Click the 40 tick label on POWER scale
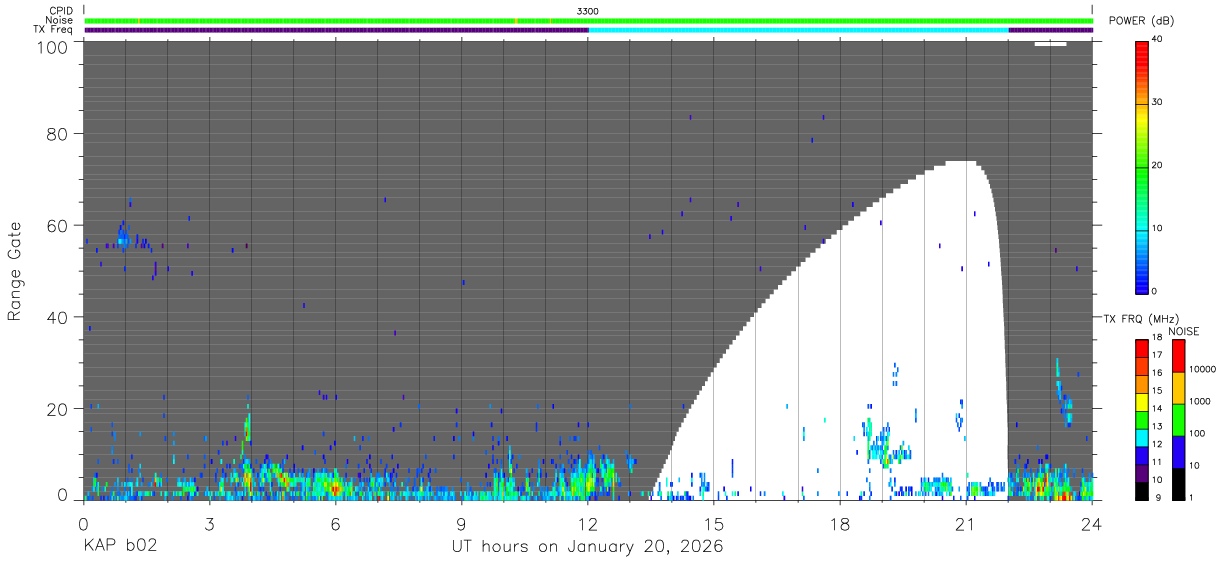 click(x=1158, y=40)
